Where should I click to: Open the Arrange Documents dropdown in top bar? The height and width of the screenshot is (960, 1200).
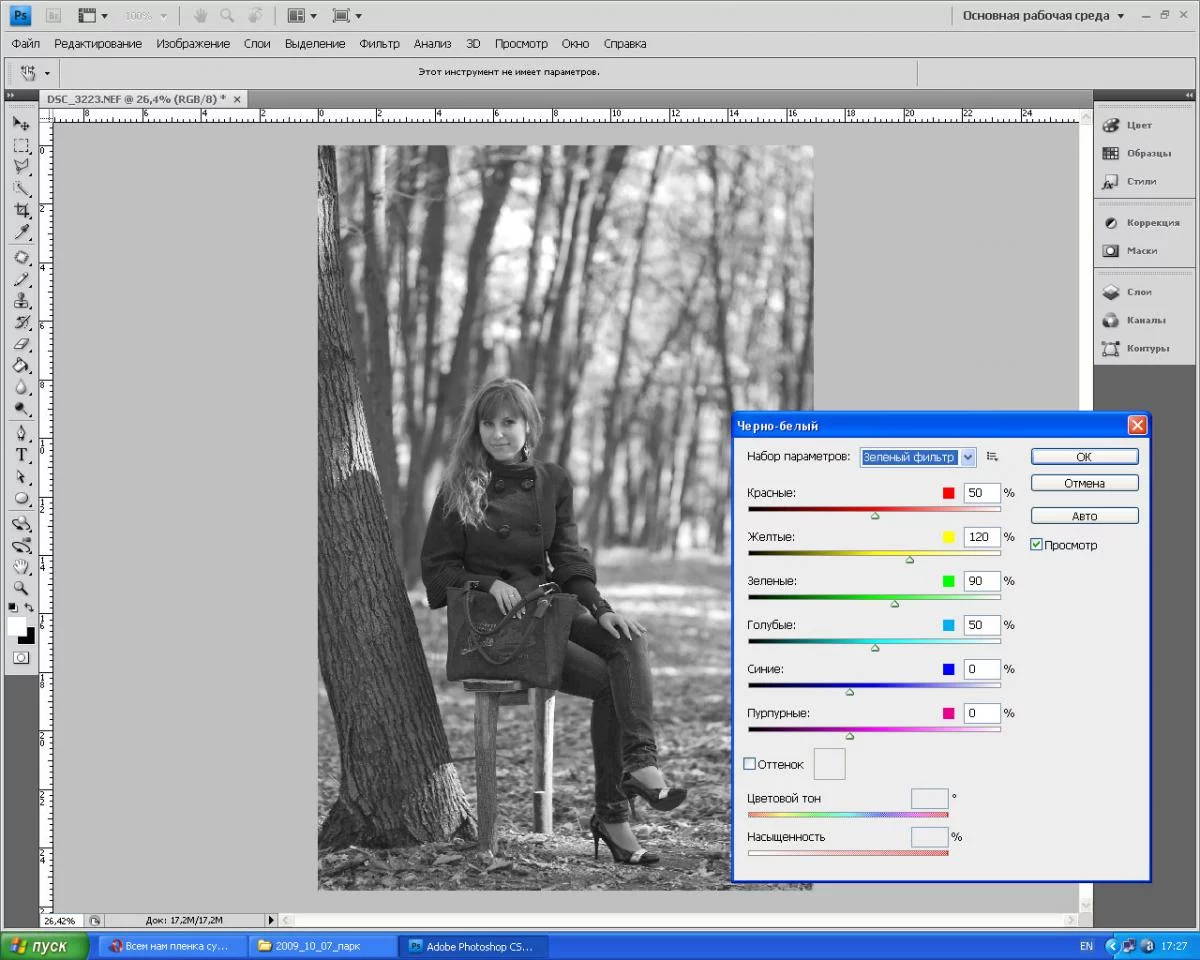(x=301, y=16)
